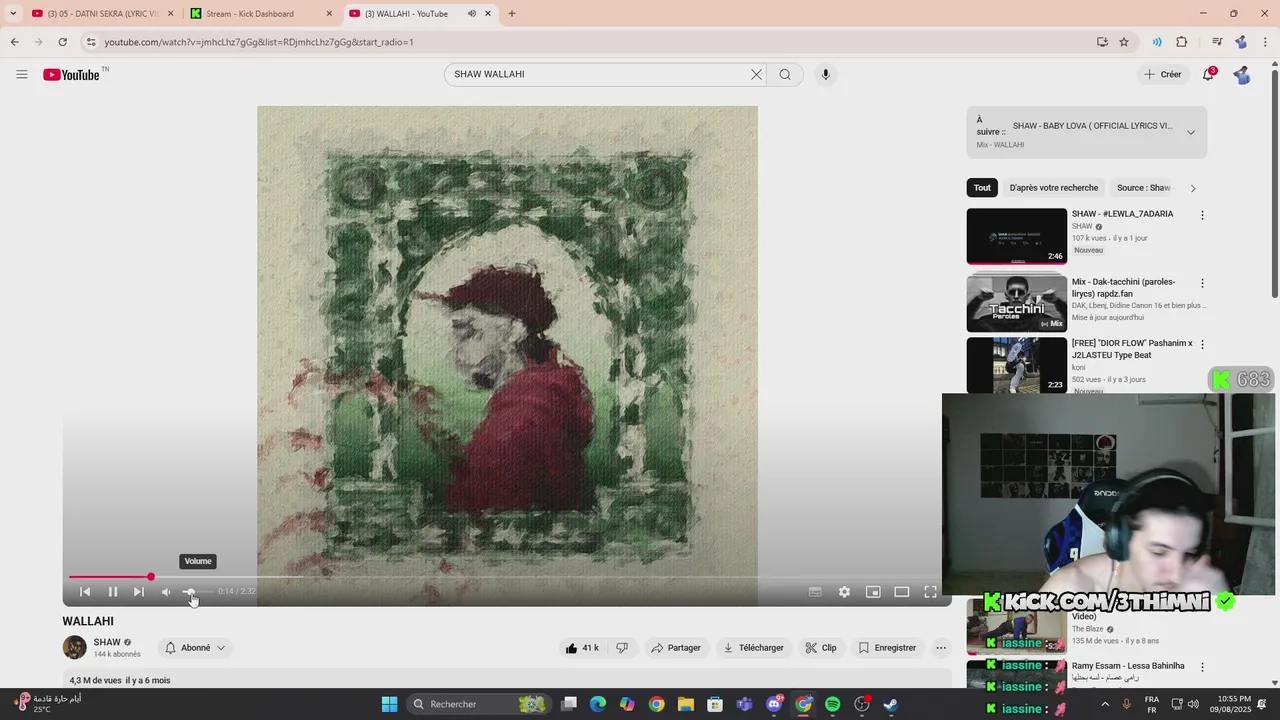Start voice search with the microphone
The width and height of the screenshot is (1280, 720).
[x=825, y=74]
